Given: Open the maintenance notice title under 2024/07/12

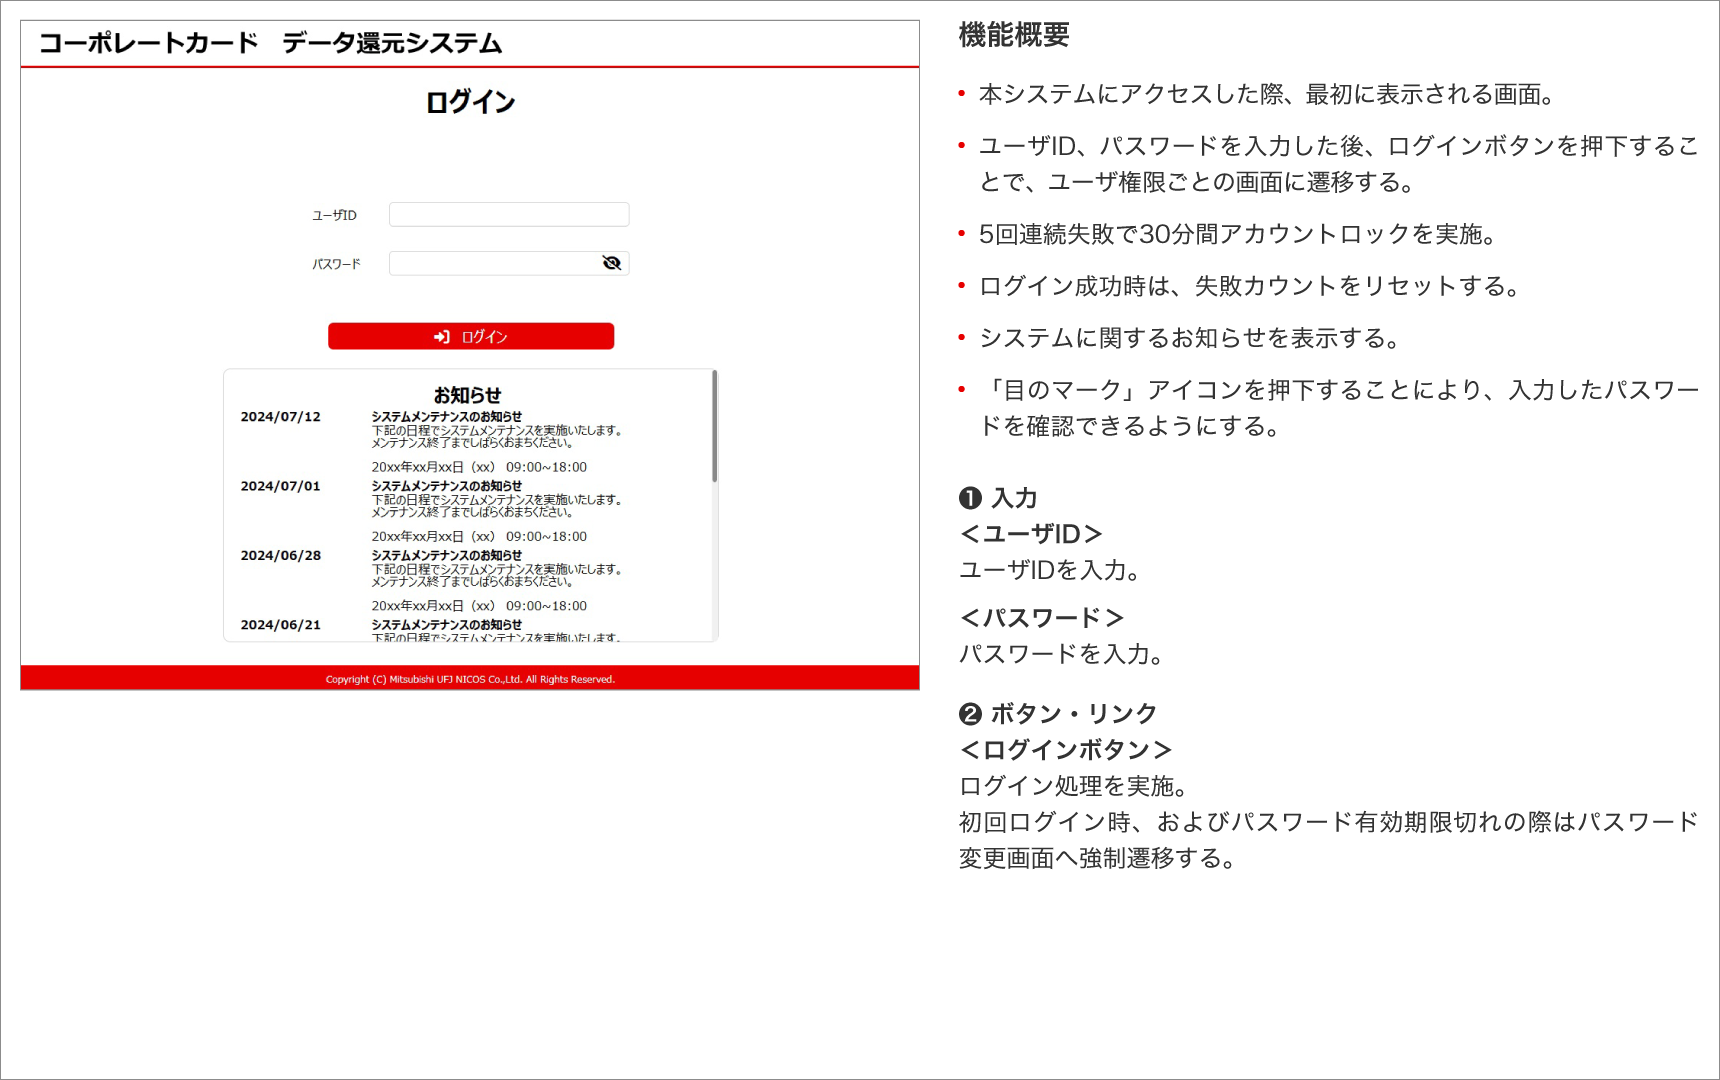Looking at the screenshot, I should pyautogui.click(x=446, y=417).
